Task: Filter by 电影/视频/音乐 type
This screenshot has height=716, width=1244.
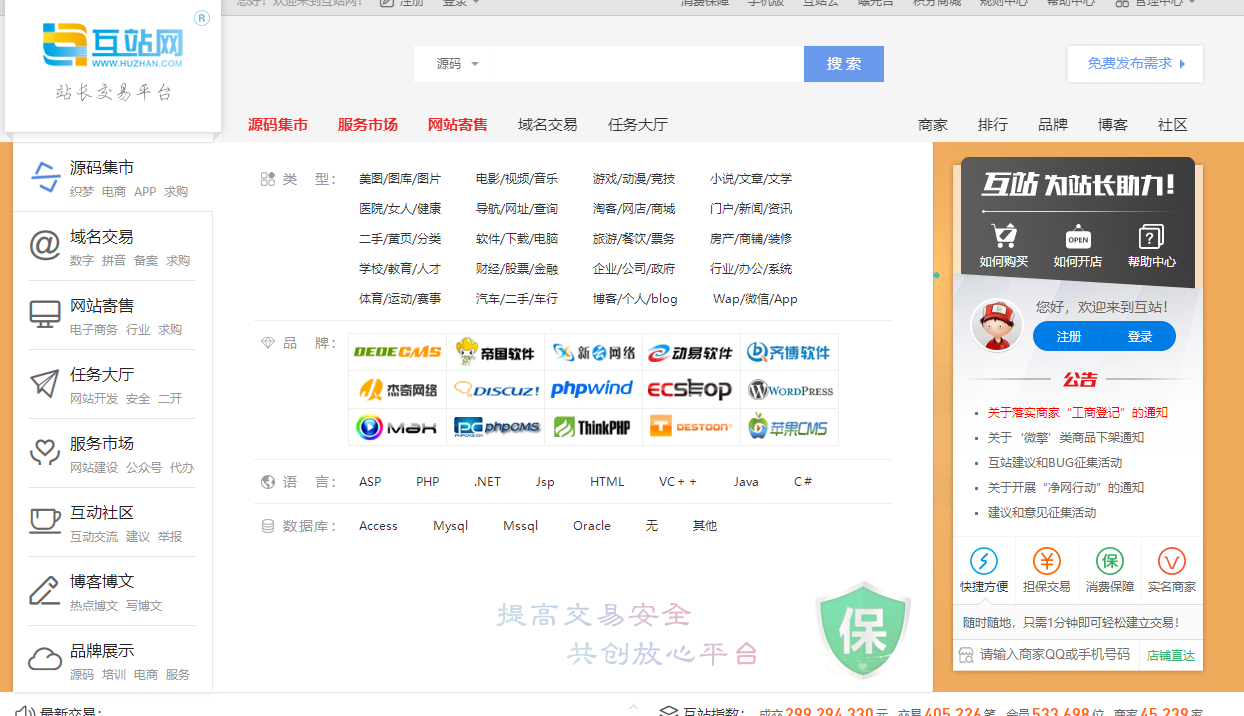Action: (517, 179)
